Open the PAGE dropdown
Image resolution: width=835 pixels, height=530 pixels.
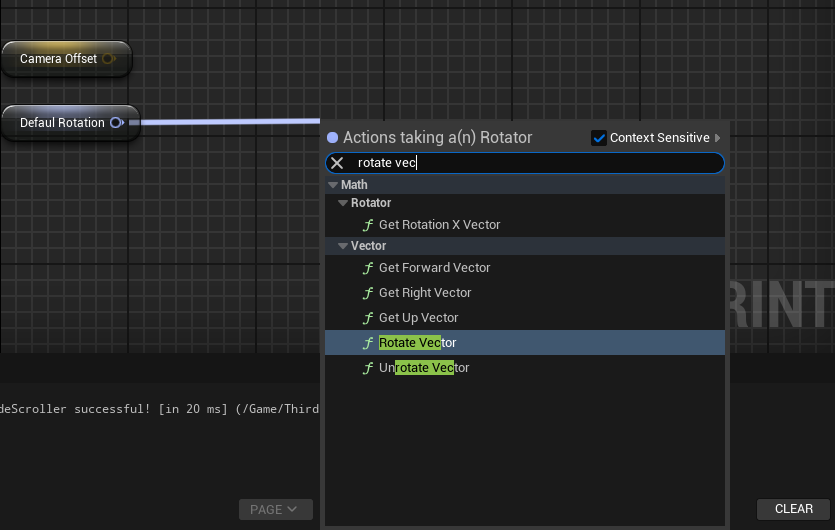tap(275, 509)
